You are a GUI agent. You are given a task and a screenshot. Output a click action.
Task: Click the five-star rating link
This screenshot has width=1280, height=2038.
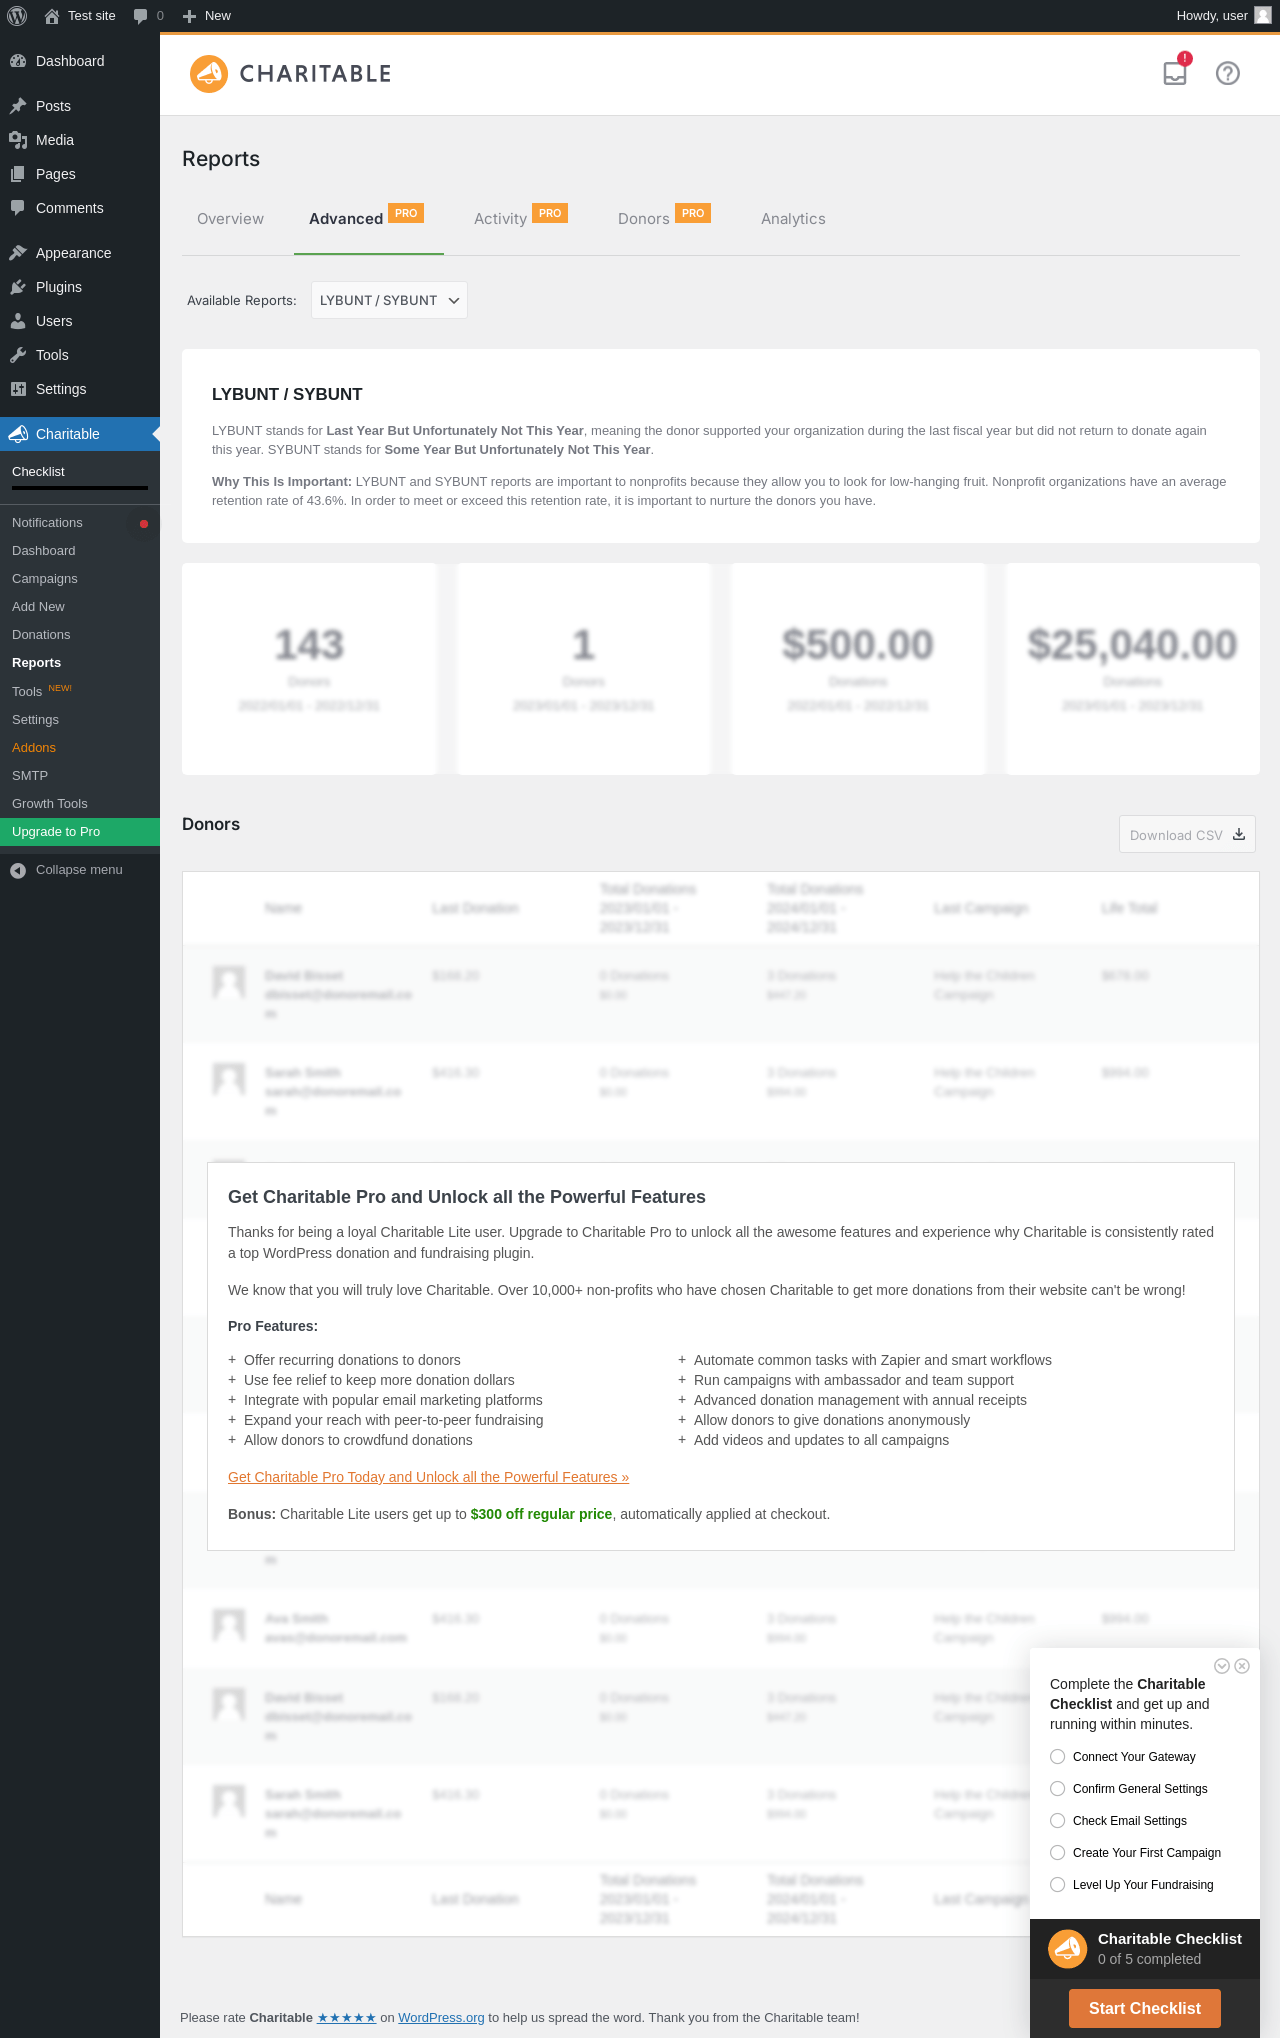[347, 2017]
